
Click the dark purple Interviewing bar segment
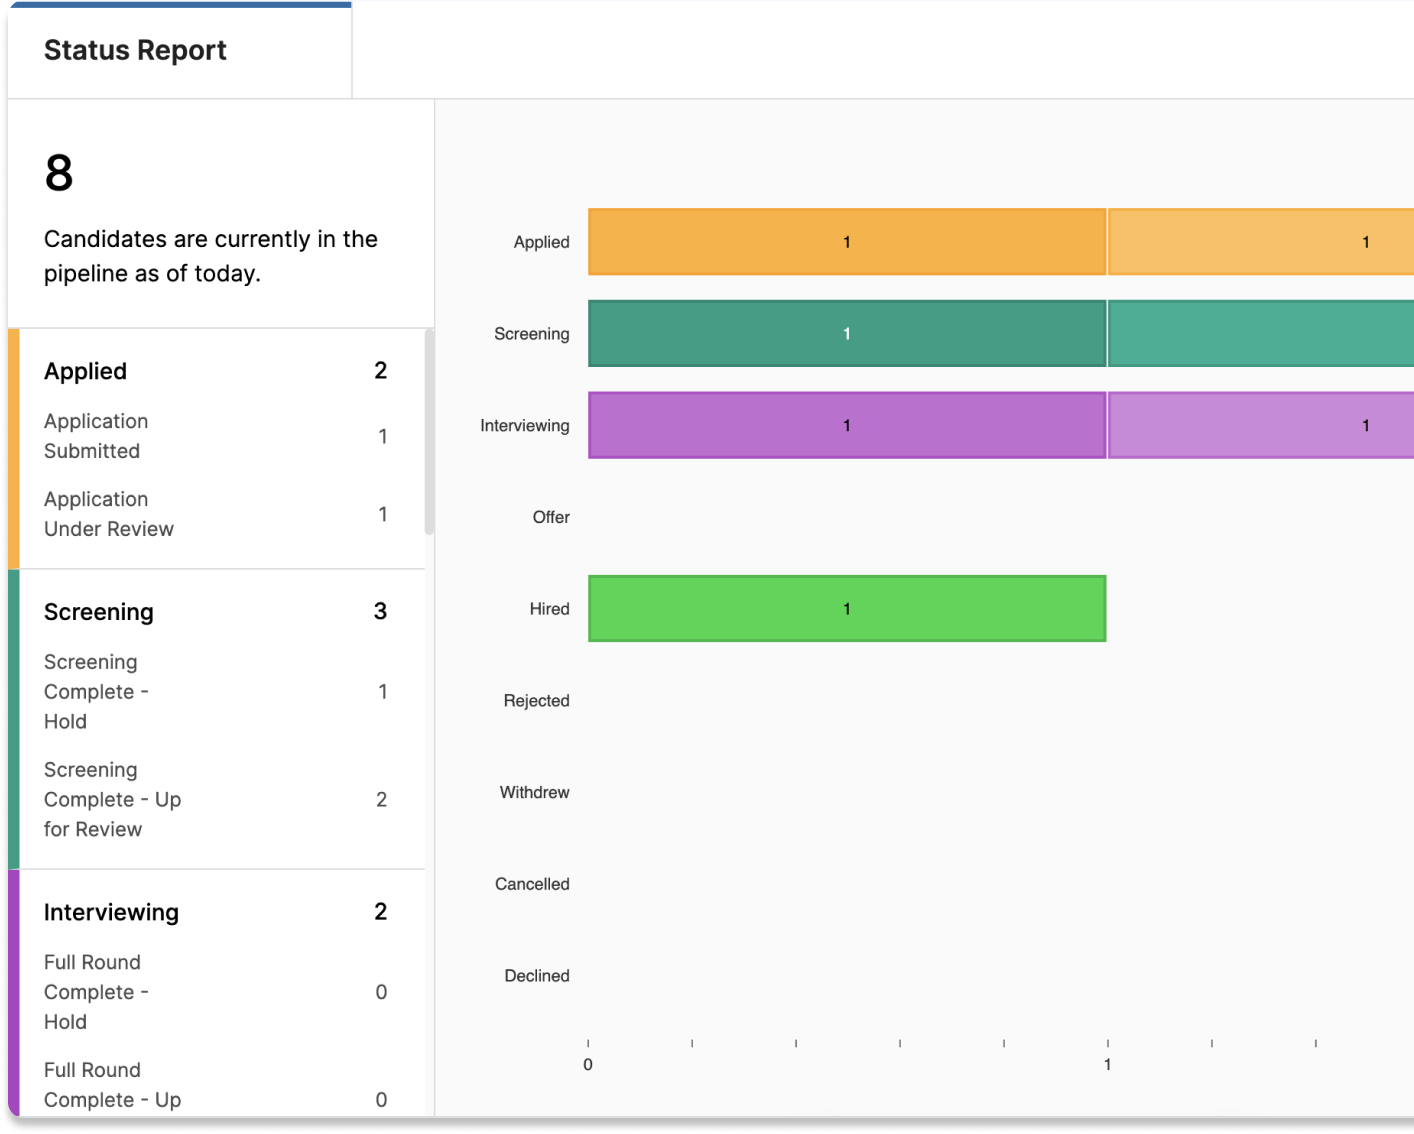[846, 426]
